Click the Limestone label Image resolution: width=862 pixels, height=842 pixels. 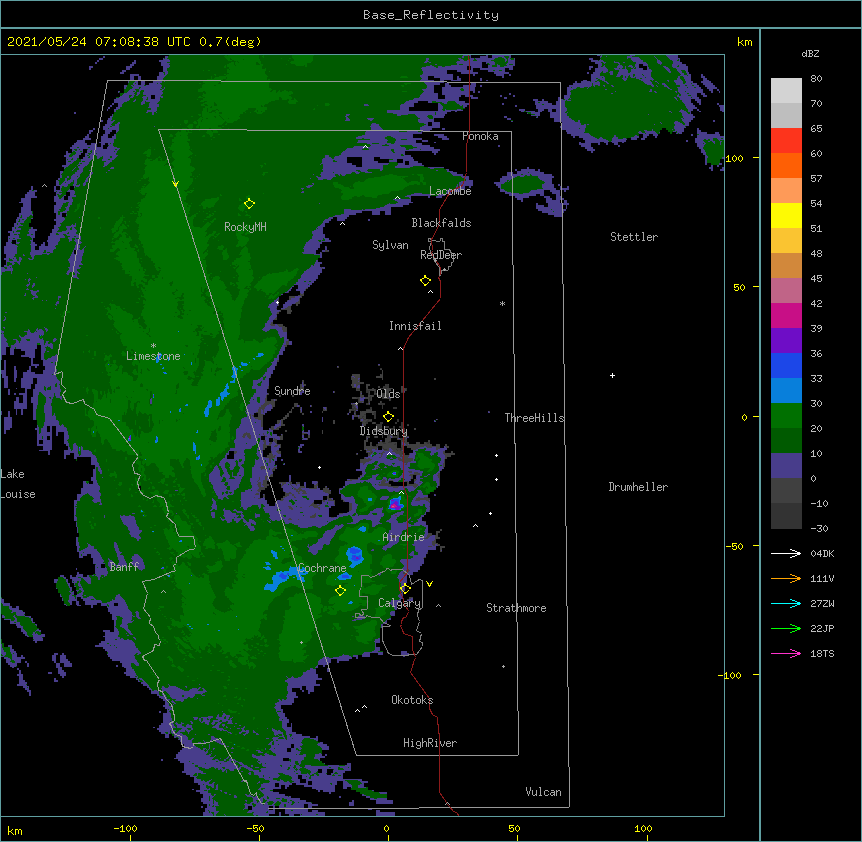pos(153,356)
